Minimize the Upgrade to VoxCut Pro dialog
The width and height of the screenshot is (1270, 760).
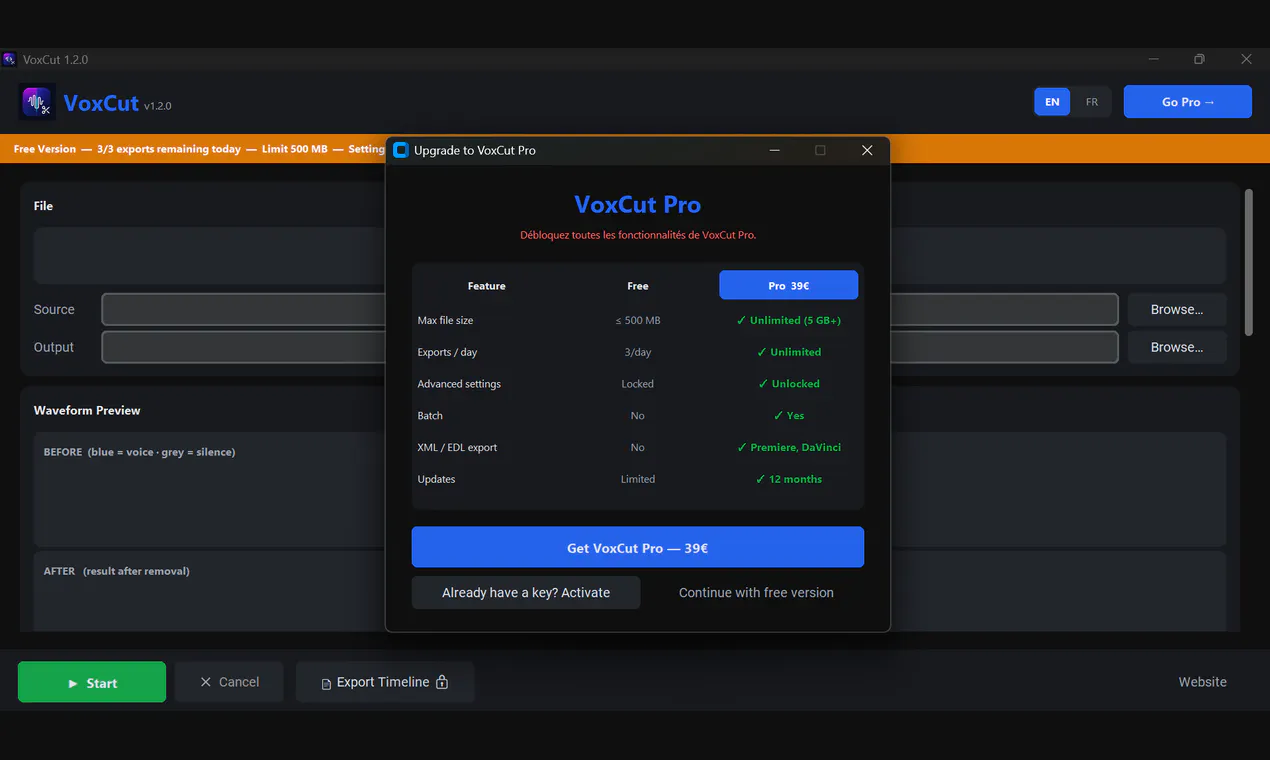pyautogui.click(x=775, y=150)
